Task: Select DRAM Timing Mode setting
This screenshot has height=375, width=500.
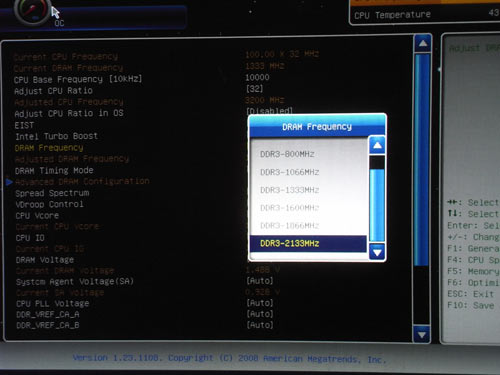Action: point(54,171)
